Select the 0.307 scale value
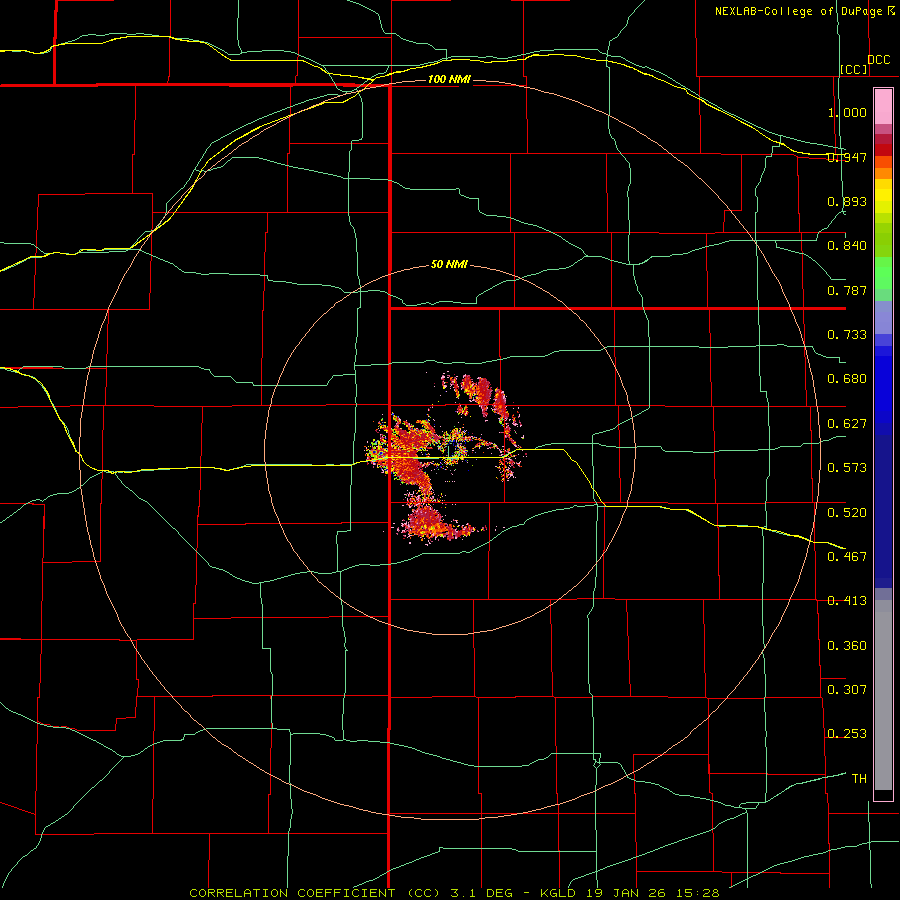 click(847, 689)
